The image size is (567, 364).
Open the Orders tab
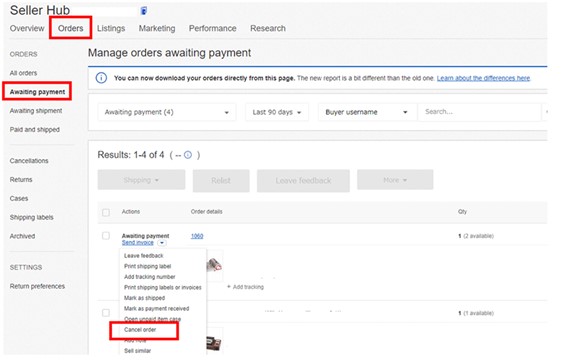71,28
